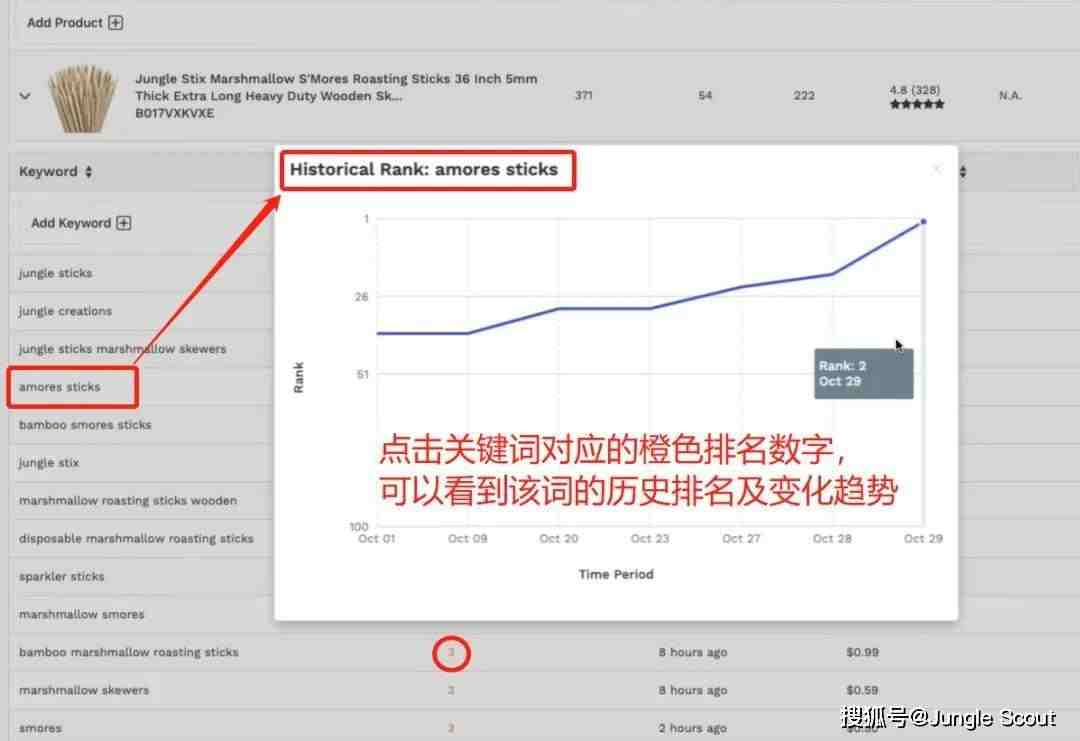The width and height of the screenshot is (1080, 741).
Task: Select the 'bamboo smores sticks' keyword
Action: point(85,425)
